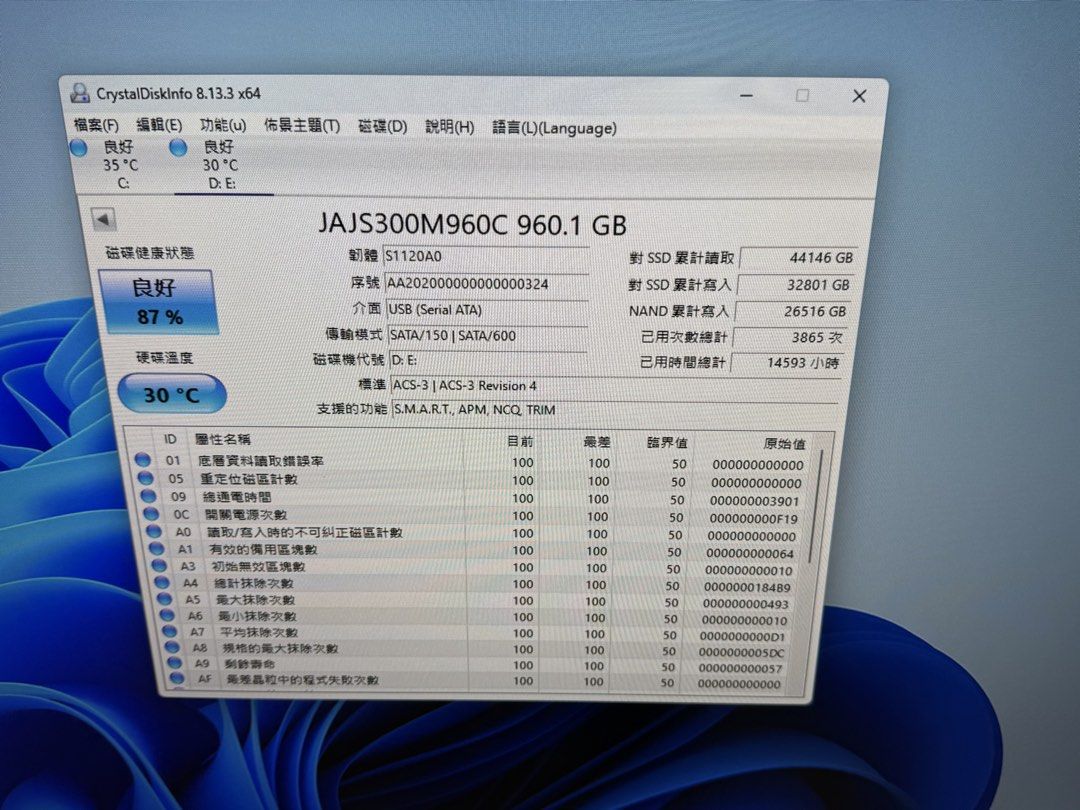Screen dimensions: 1080x810
Task: Click the status icon of row A8
Action: click(x=172, y=647)
